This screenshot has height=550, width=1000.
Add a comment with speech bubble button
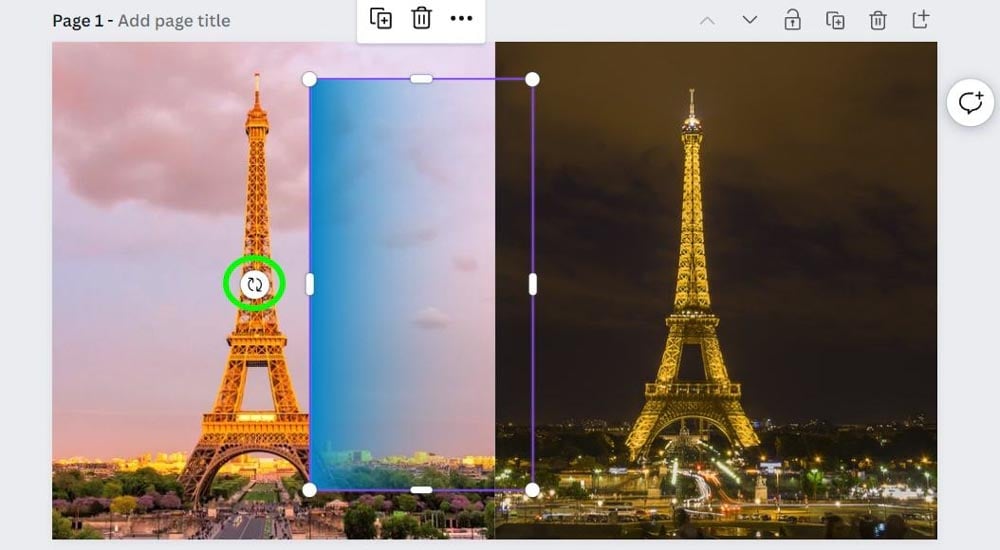[x=970, y=103]
